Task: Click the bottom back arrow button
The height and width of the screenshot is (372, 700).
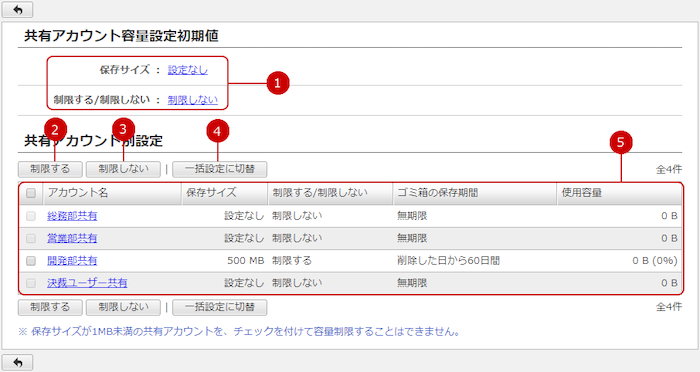Action: click(17, 362)
